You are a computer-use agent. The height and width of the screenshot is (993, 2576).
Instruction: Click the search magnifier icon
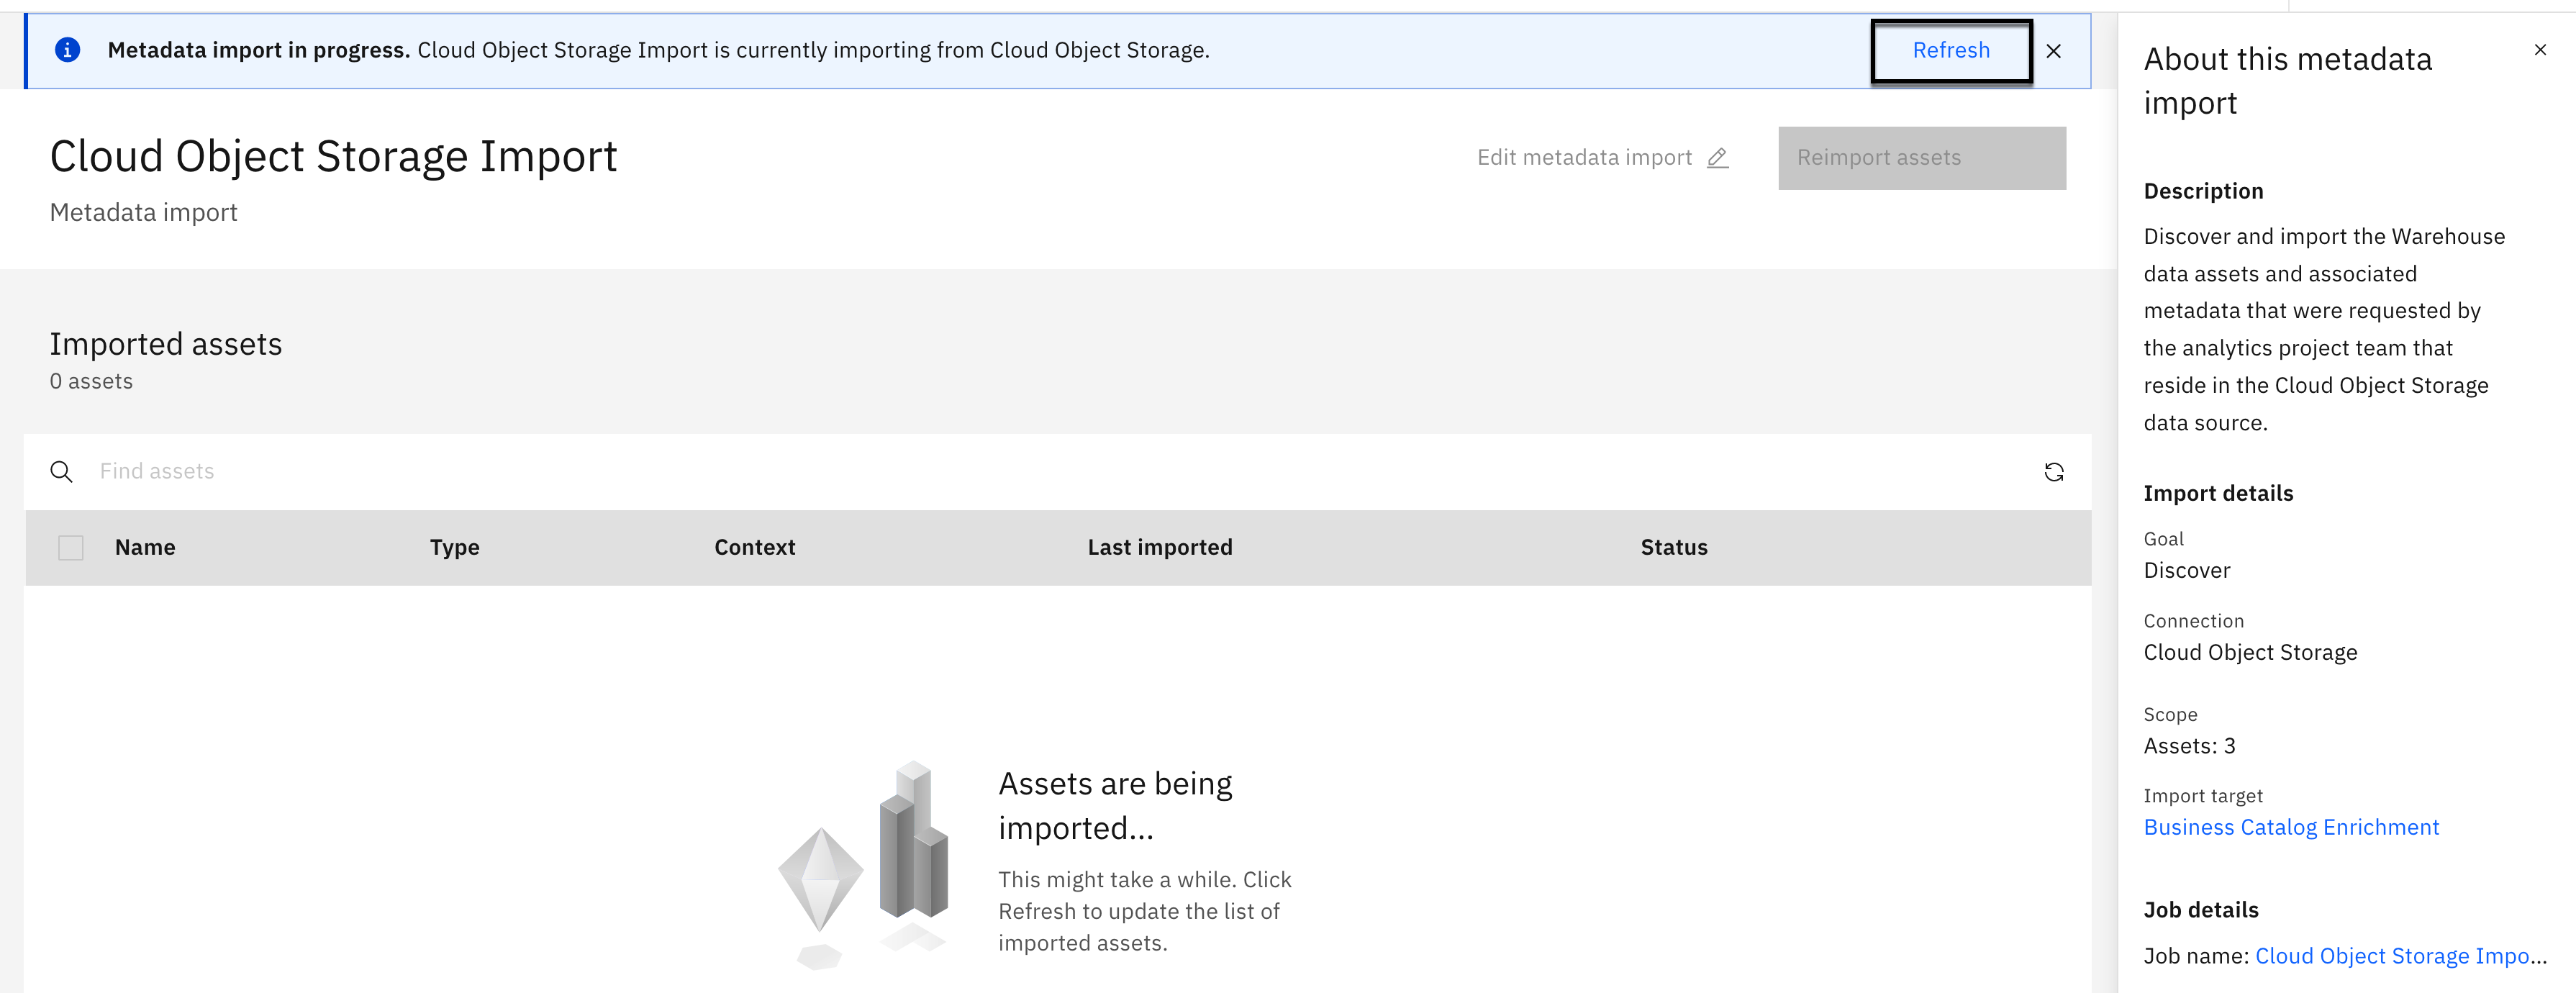click(x=61, y=472)
